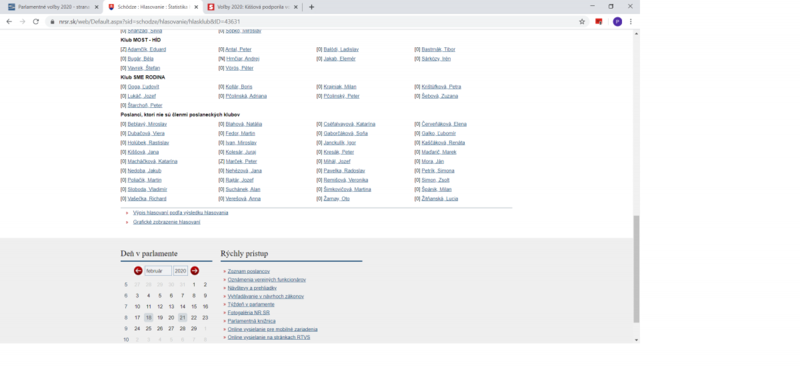Open deputy Kiššová, Jana
Viewport: 800px width, 373px height.
pyautogui.click(x=143, y=152)
